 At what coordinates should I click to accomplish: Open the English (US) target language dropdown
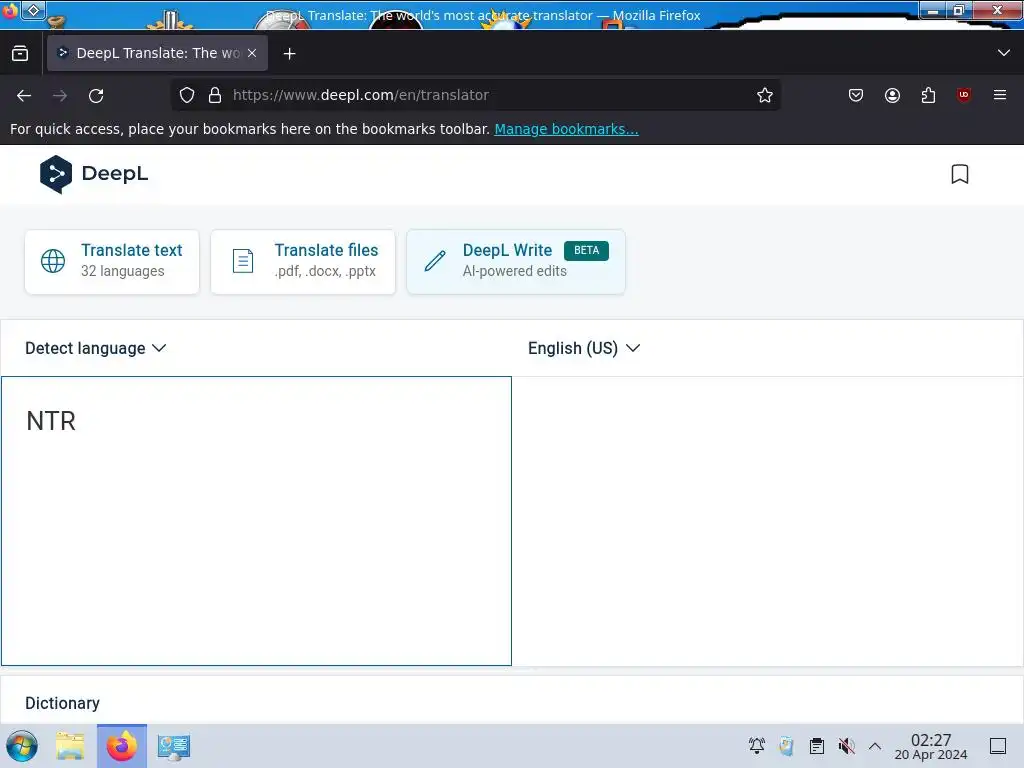(x=584, y=348)
